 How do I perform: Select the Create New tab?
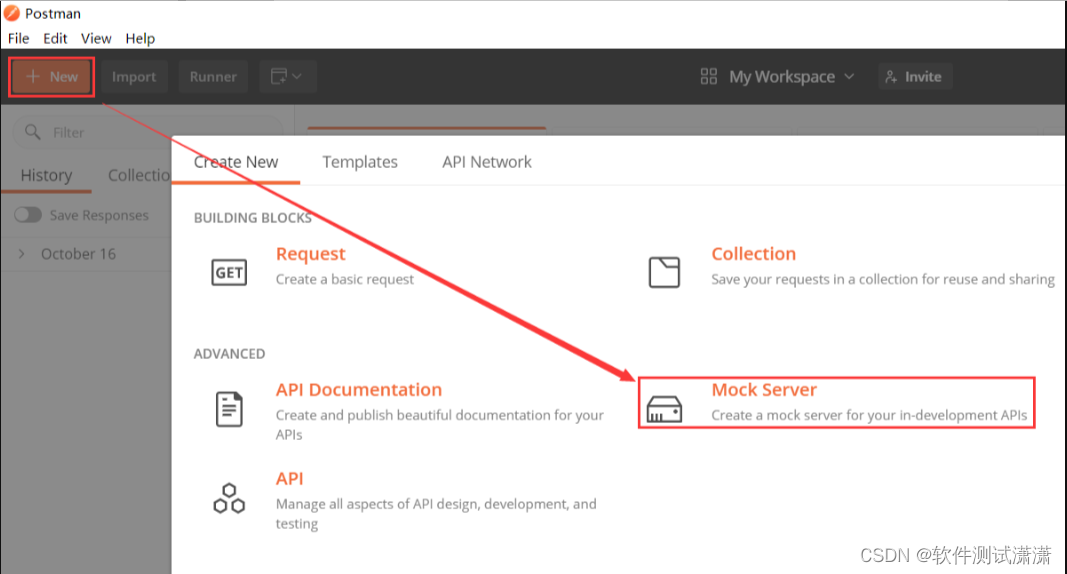tap(235, 162)
